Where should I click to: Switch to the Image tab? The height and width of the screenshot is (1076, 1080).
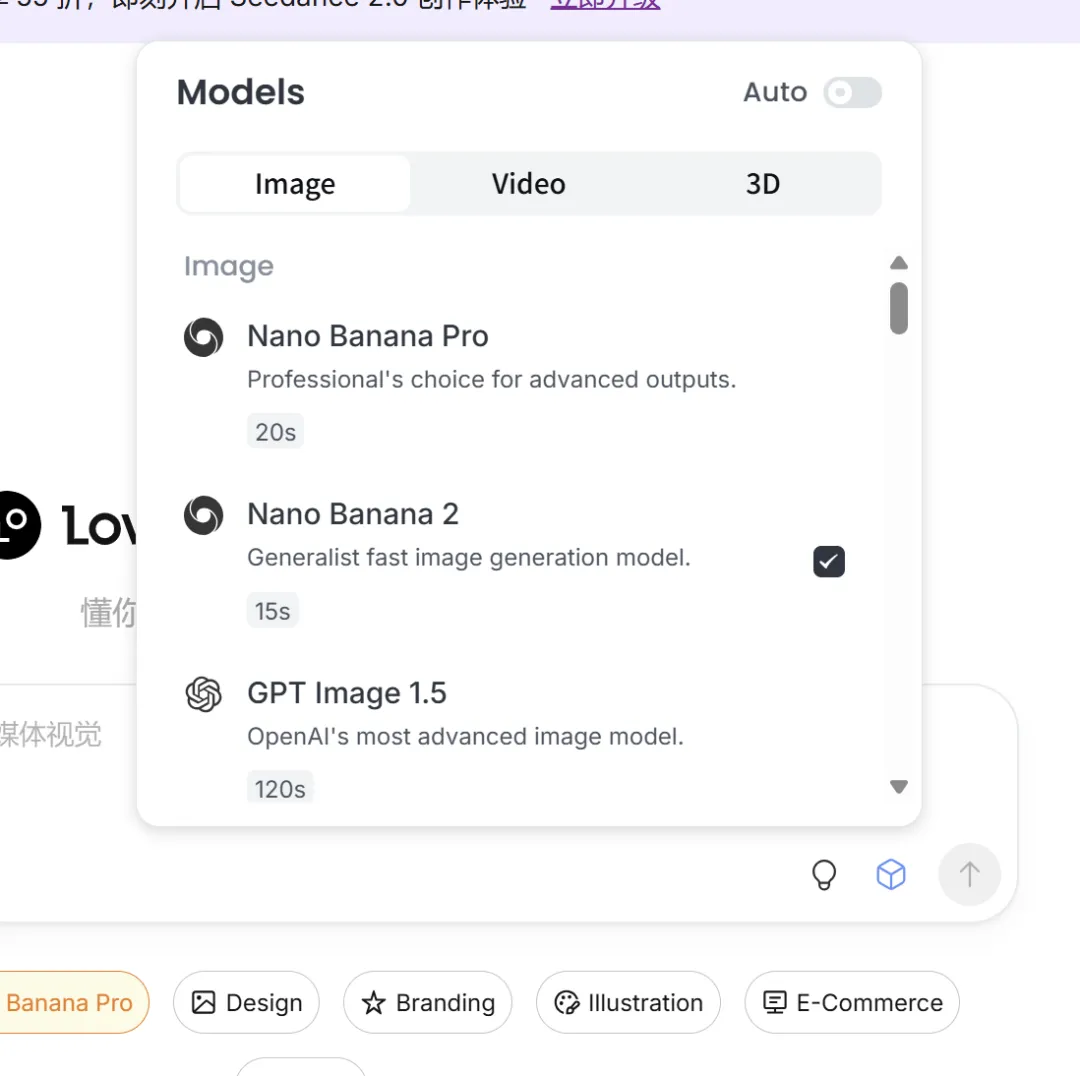click(295, 184)
